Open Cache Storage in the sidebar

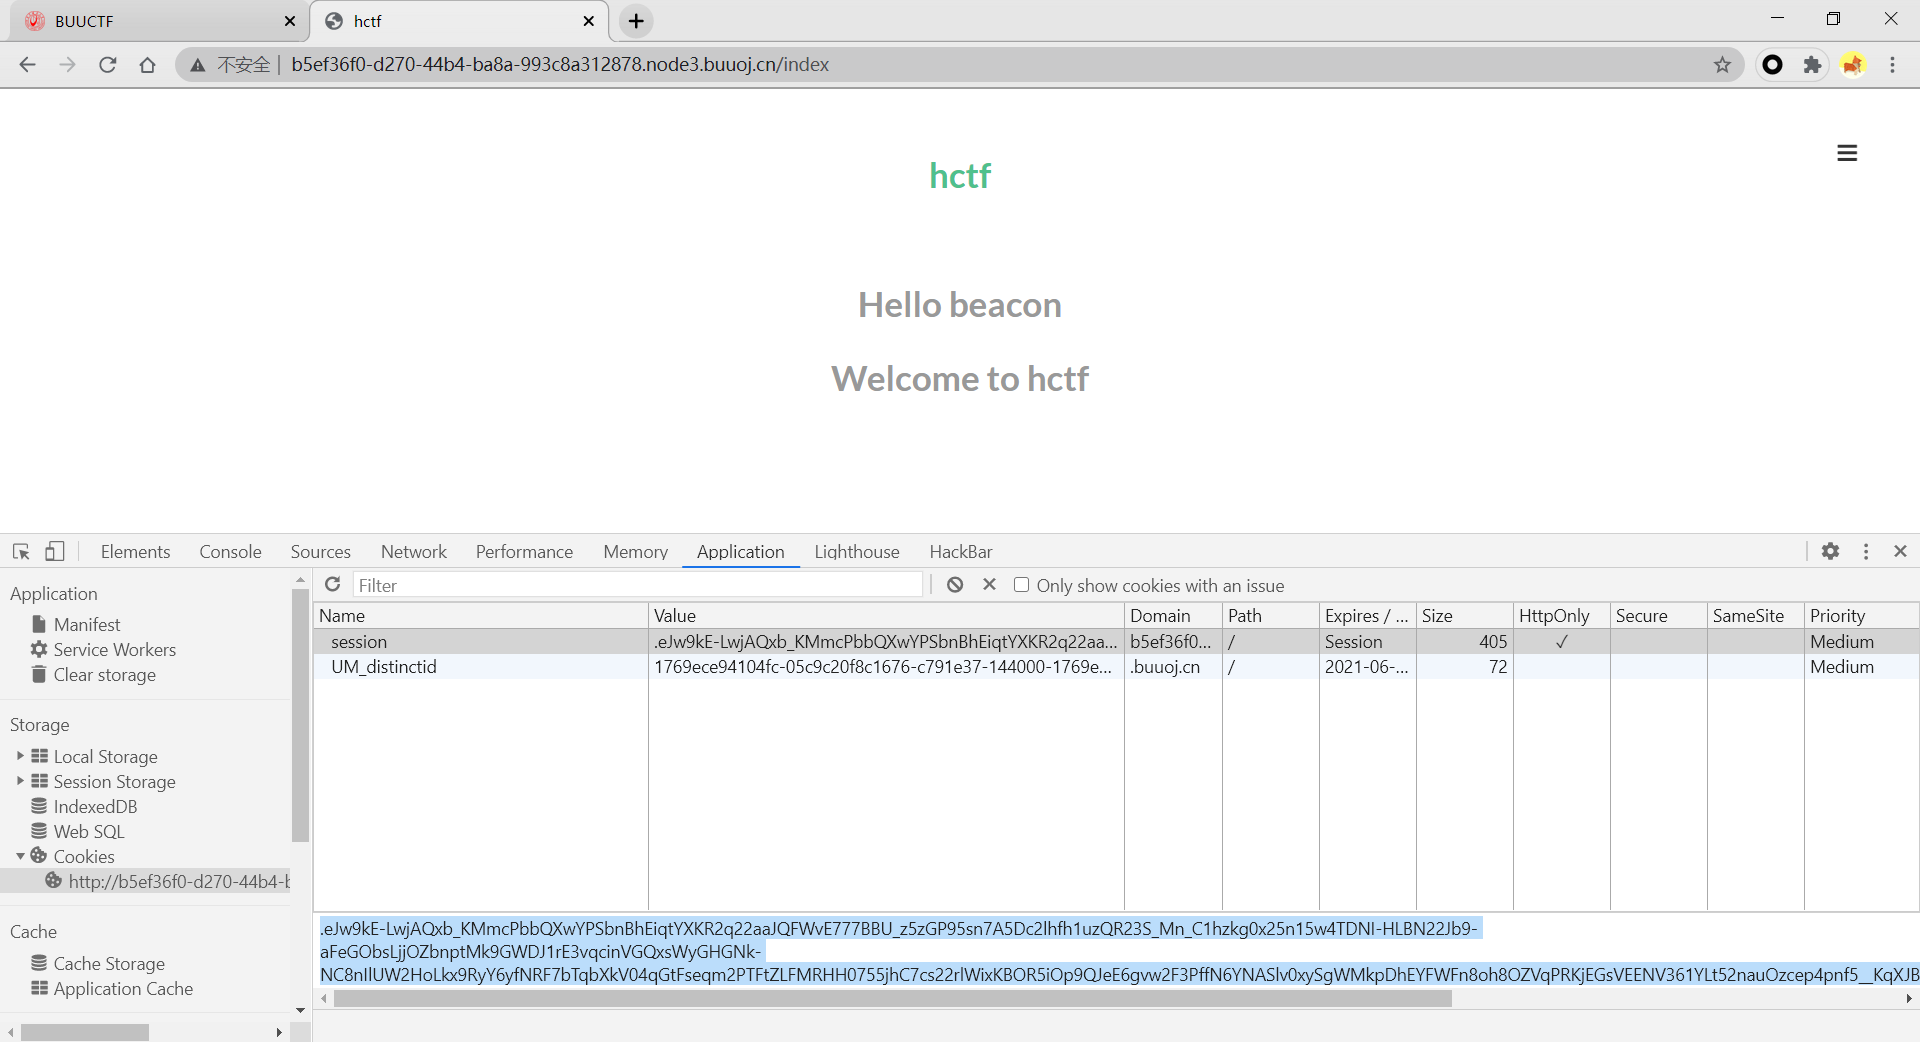tap(109, 963)
